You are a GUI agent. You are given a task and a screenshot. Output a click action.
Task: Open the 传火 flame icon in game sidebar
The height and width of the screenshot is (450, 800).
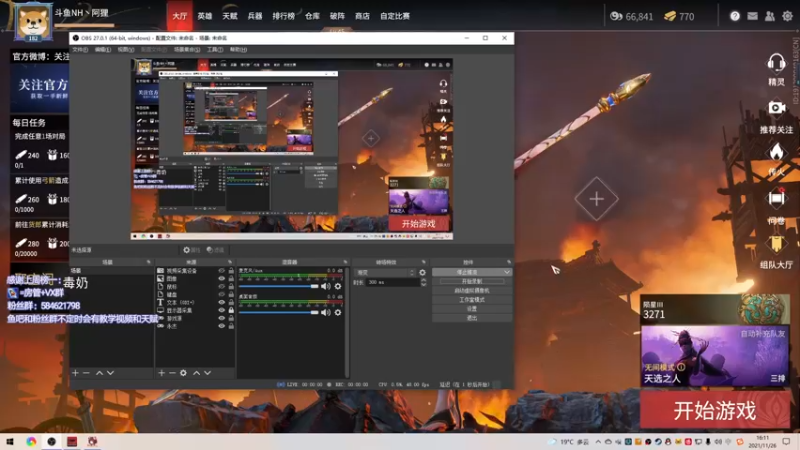(776, 152)
